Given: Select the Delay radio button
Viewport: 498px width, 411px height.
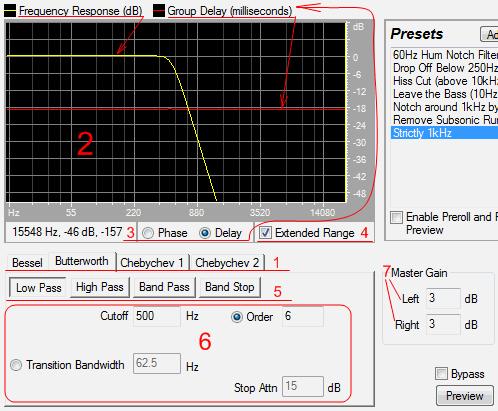Looking at the screenshot, I should tap(205, 233).
